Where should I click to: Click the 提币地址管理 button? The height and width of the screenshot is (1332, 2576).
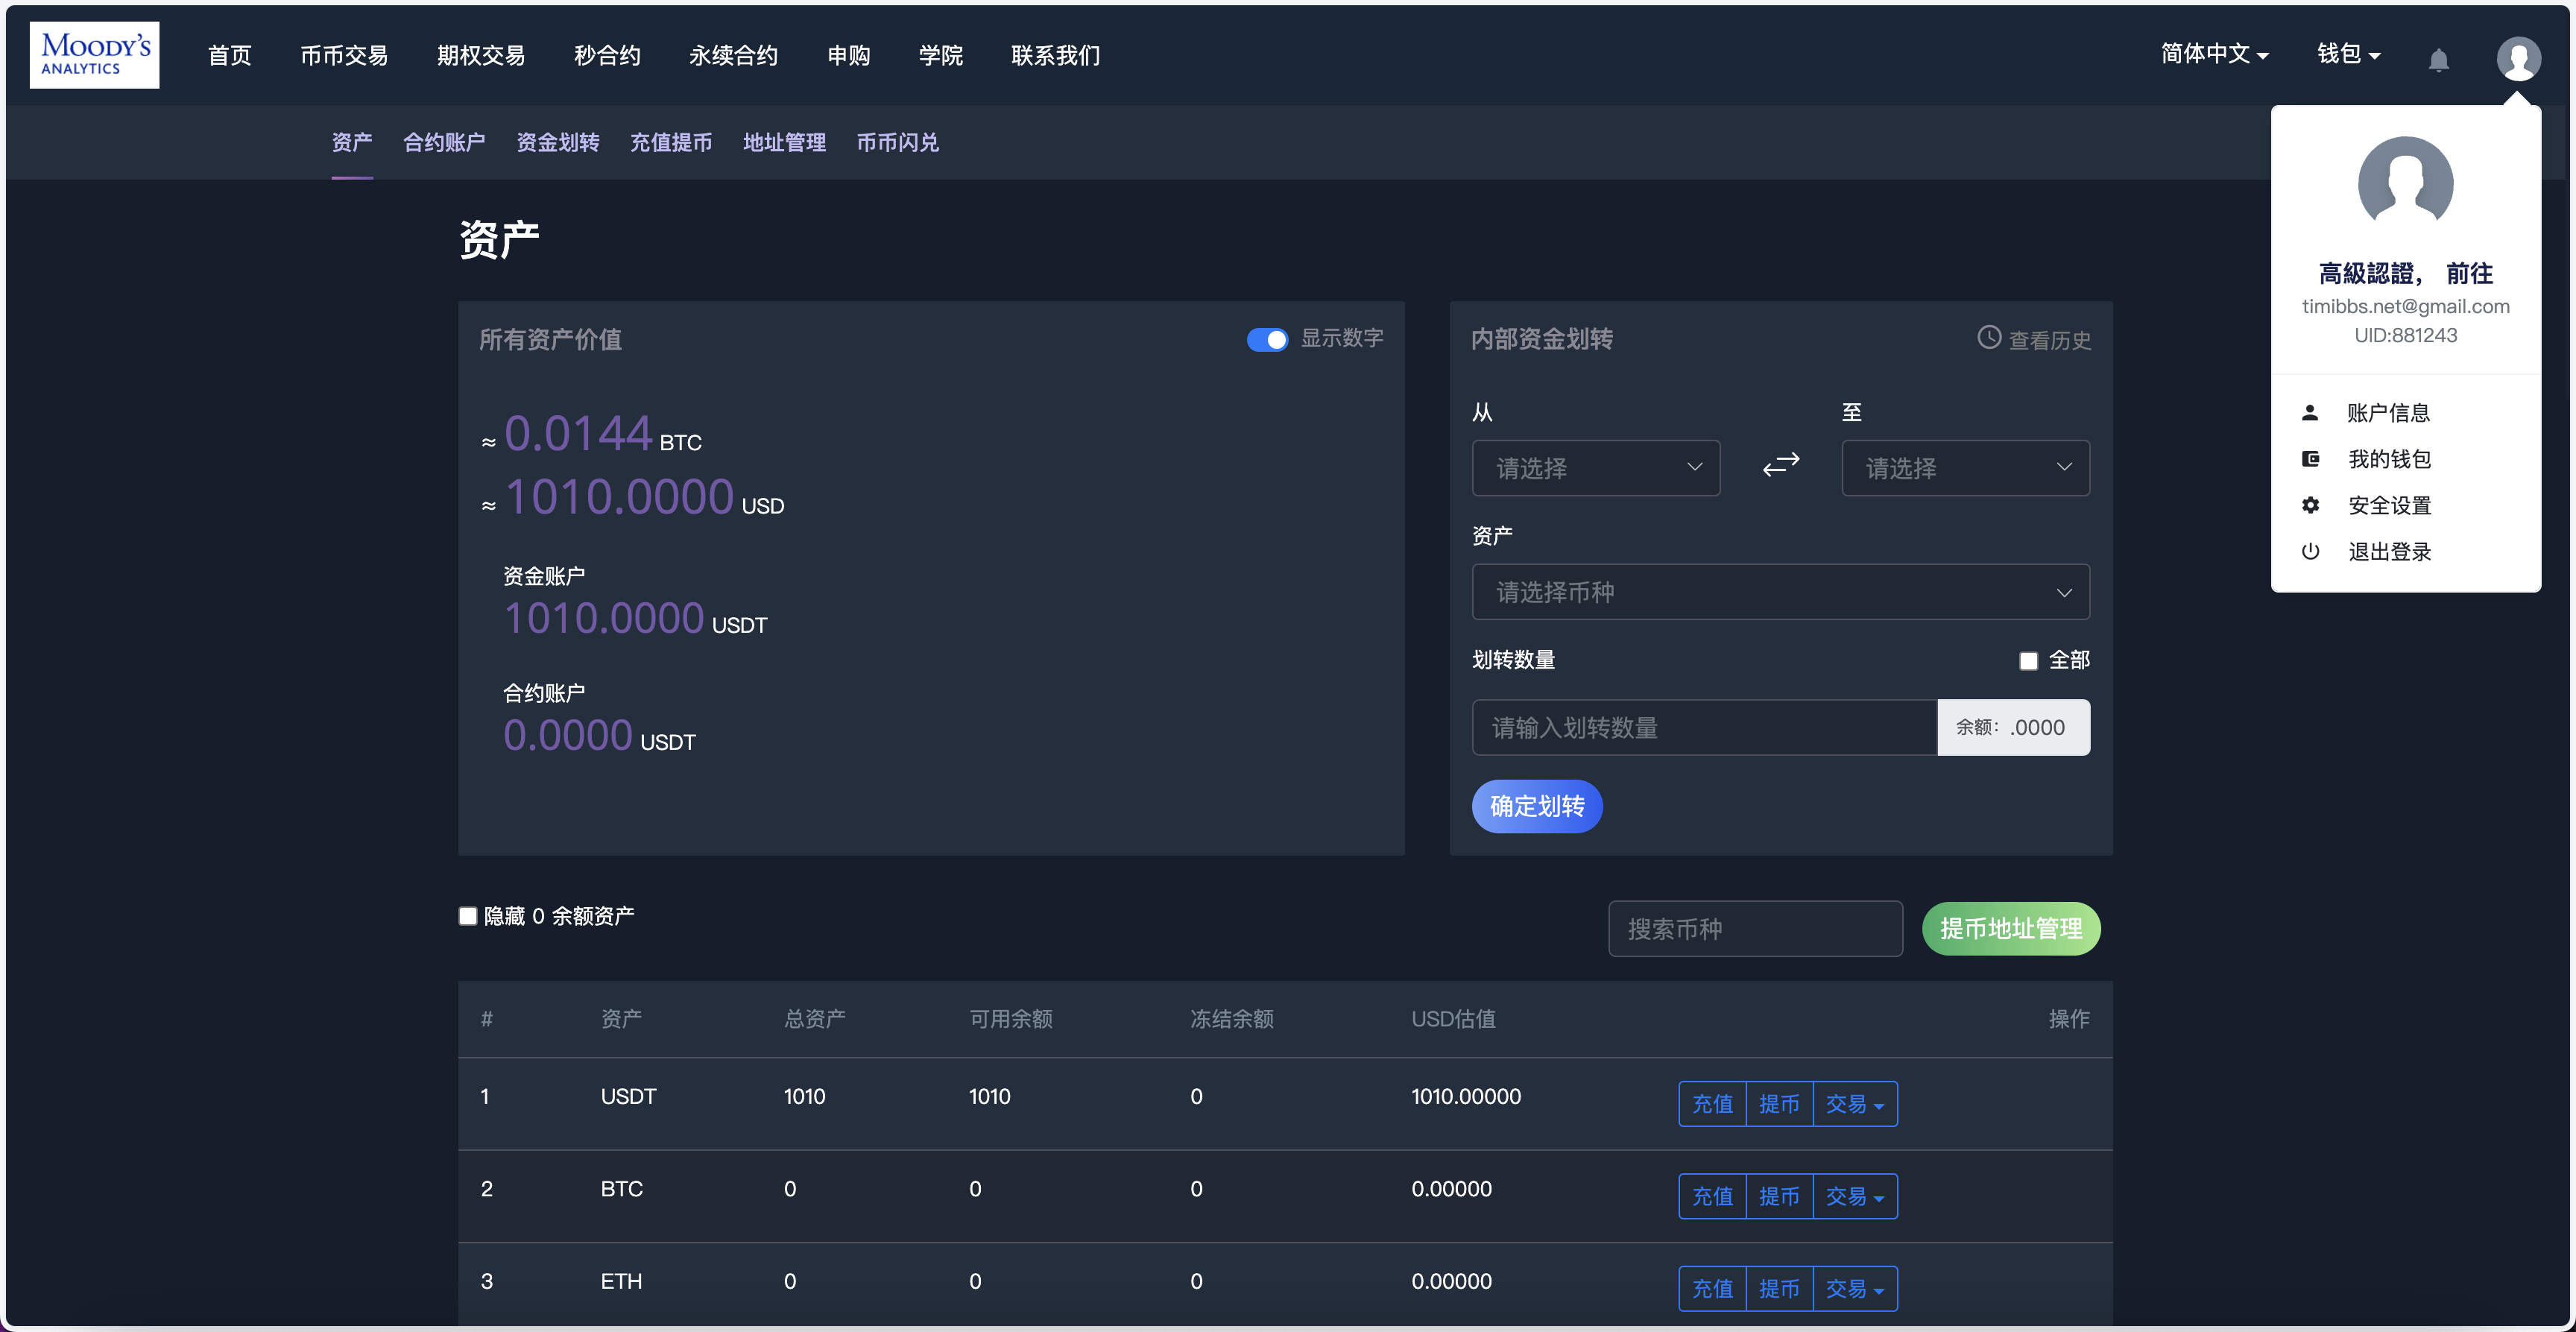point(2011,929)
